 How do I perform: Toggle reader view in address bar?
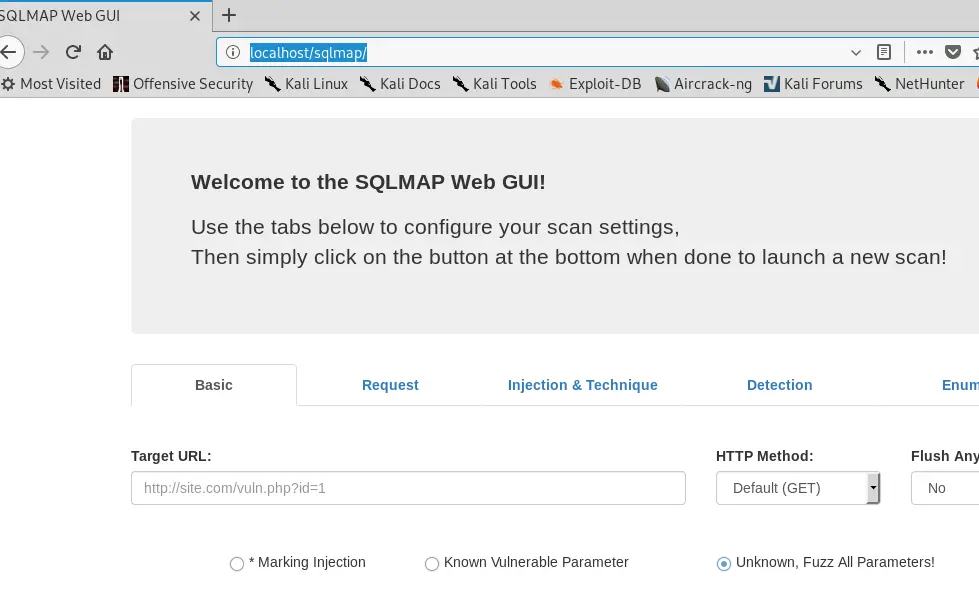884,52
